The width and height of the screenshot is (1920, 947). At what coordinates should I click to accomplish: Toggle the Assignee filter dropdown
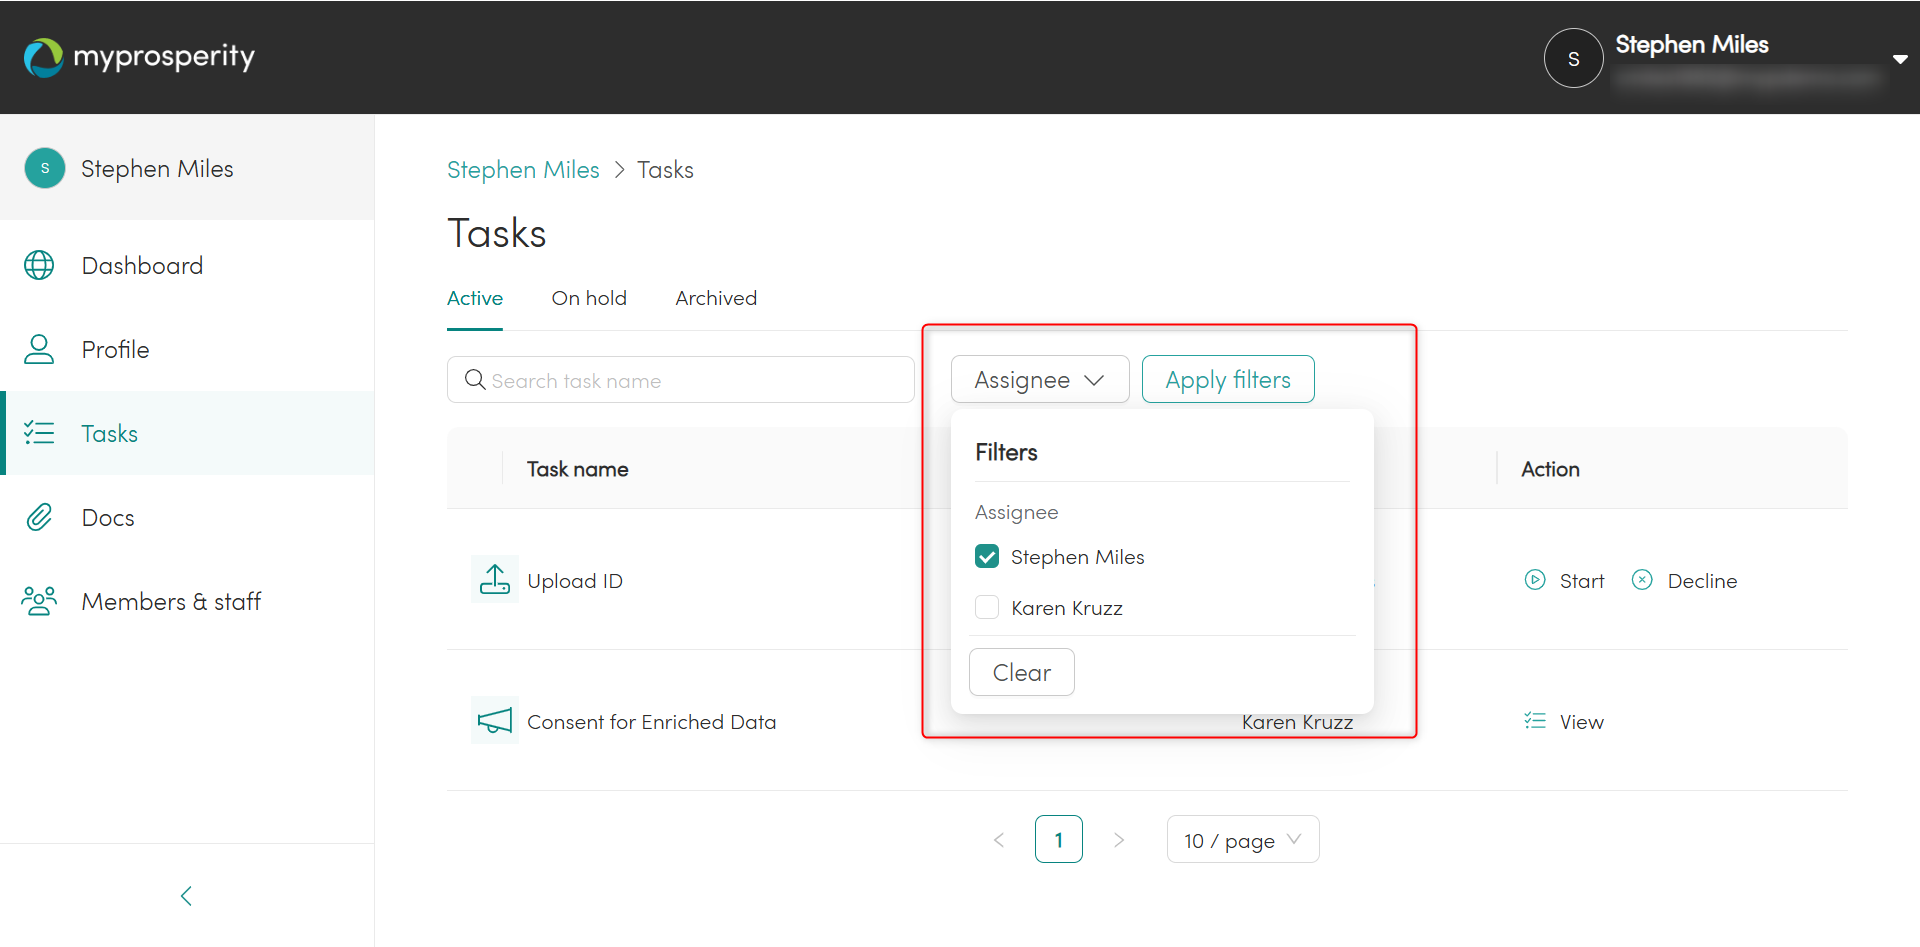click(1040, 380)
